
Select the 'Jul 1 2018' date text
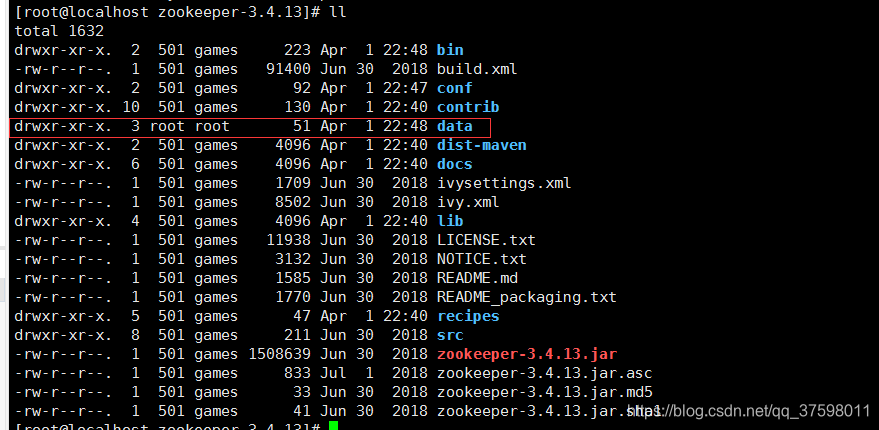click(374, 373)
